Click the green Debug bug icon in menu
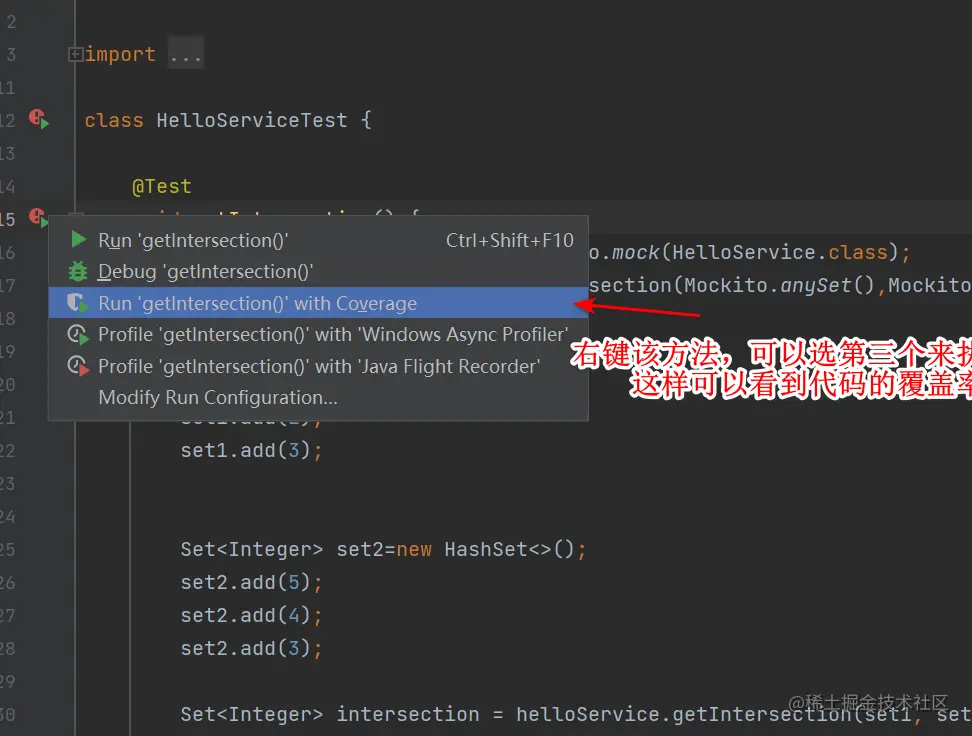Image resolution: width=972 pixels, height=736 pixels. [78, 272]
